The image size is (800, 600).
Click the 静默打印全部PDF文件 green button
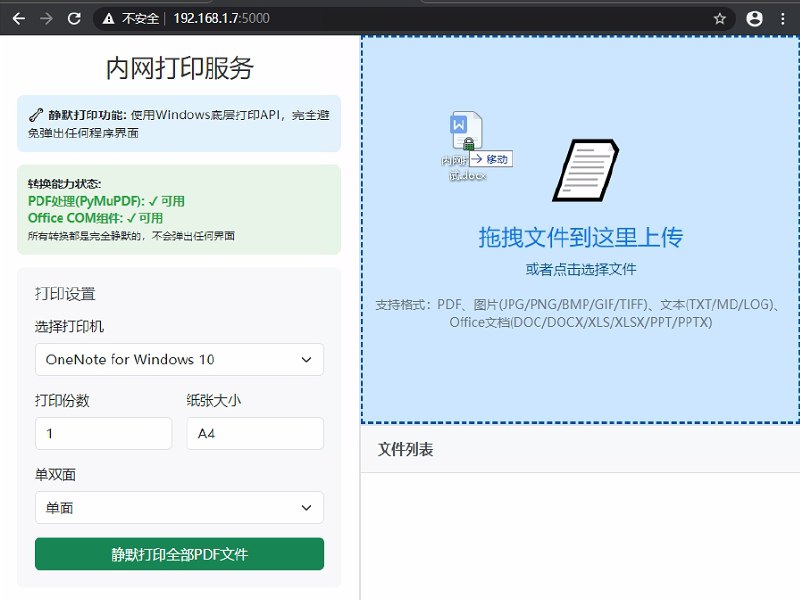(178, 553)
